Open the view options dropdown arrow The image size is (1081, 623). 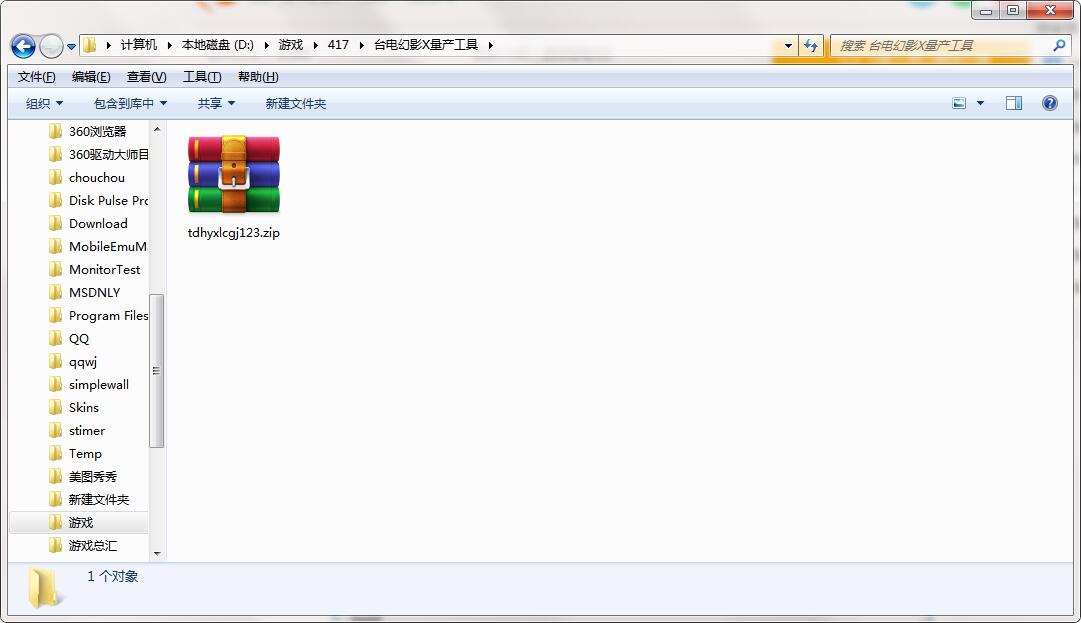click(x=980, y=103)
